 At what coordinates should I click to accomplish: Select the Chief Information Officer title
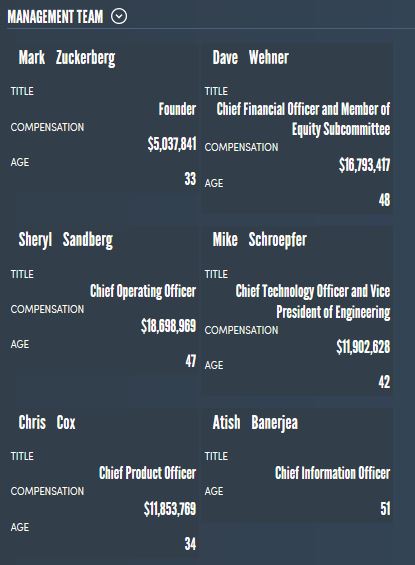tap(333, 473)
